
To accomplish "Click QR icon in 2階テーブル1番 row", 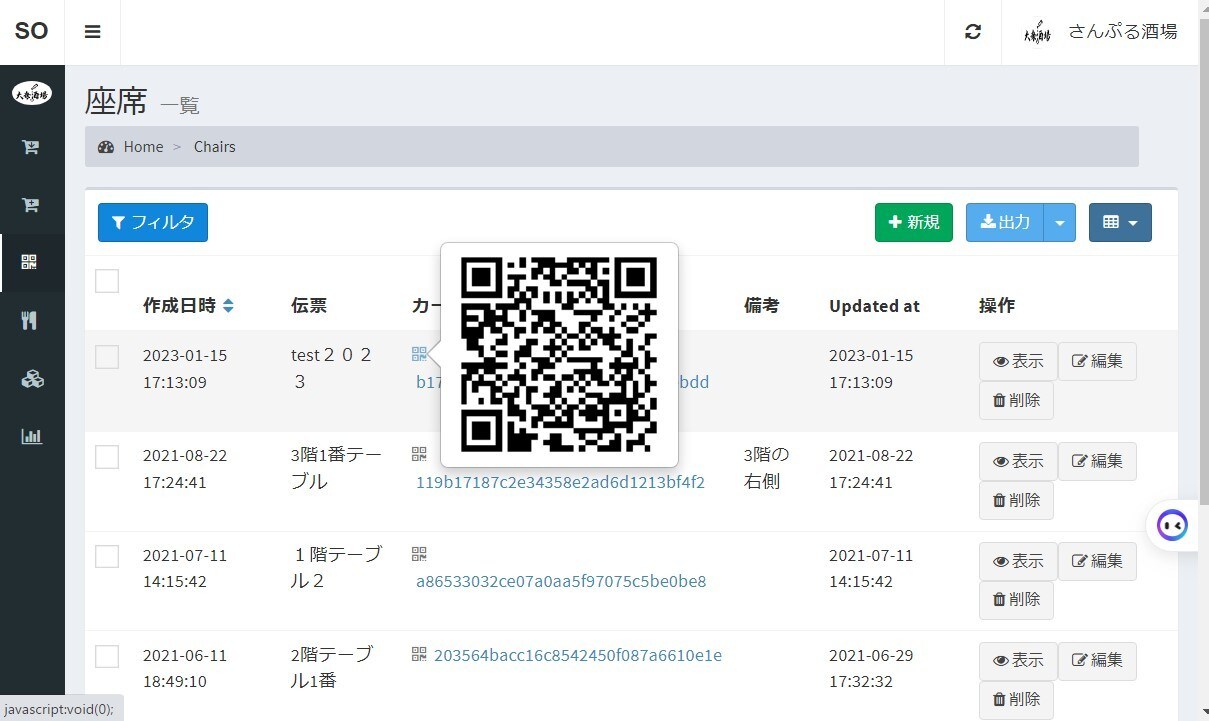I will pyautogui.click(x=419, y=655).
